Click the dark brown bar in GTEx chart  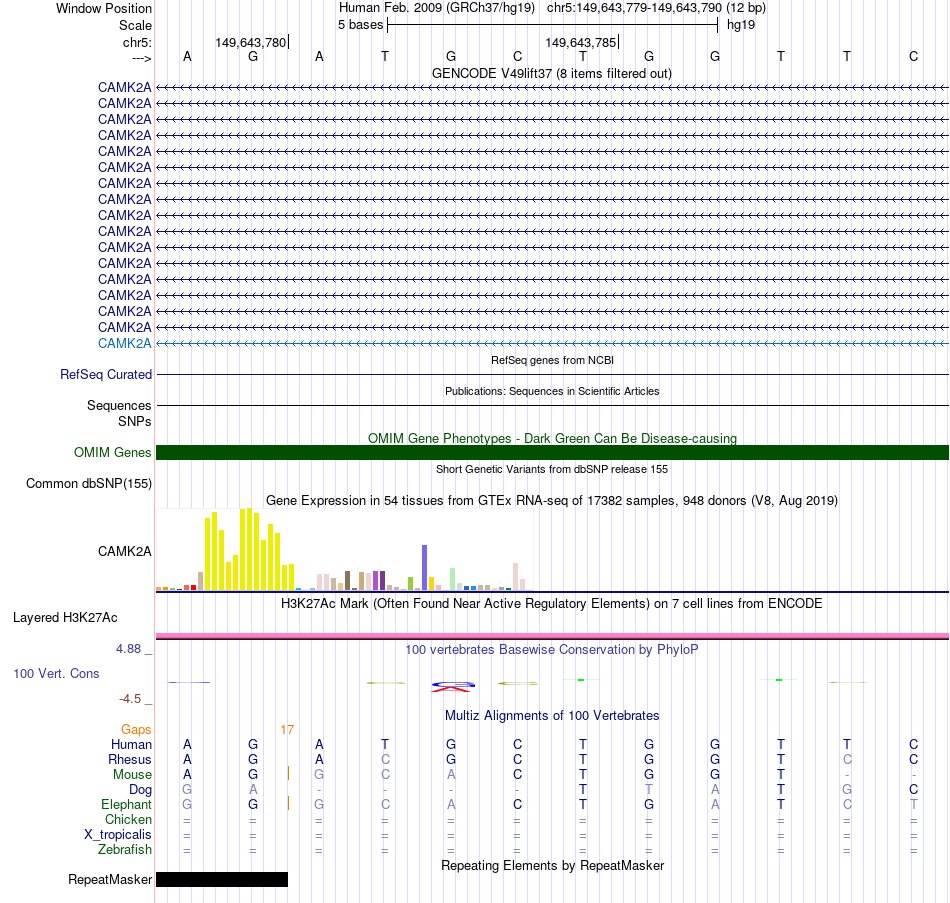click(348, 581)
